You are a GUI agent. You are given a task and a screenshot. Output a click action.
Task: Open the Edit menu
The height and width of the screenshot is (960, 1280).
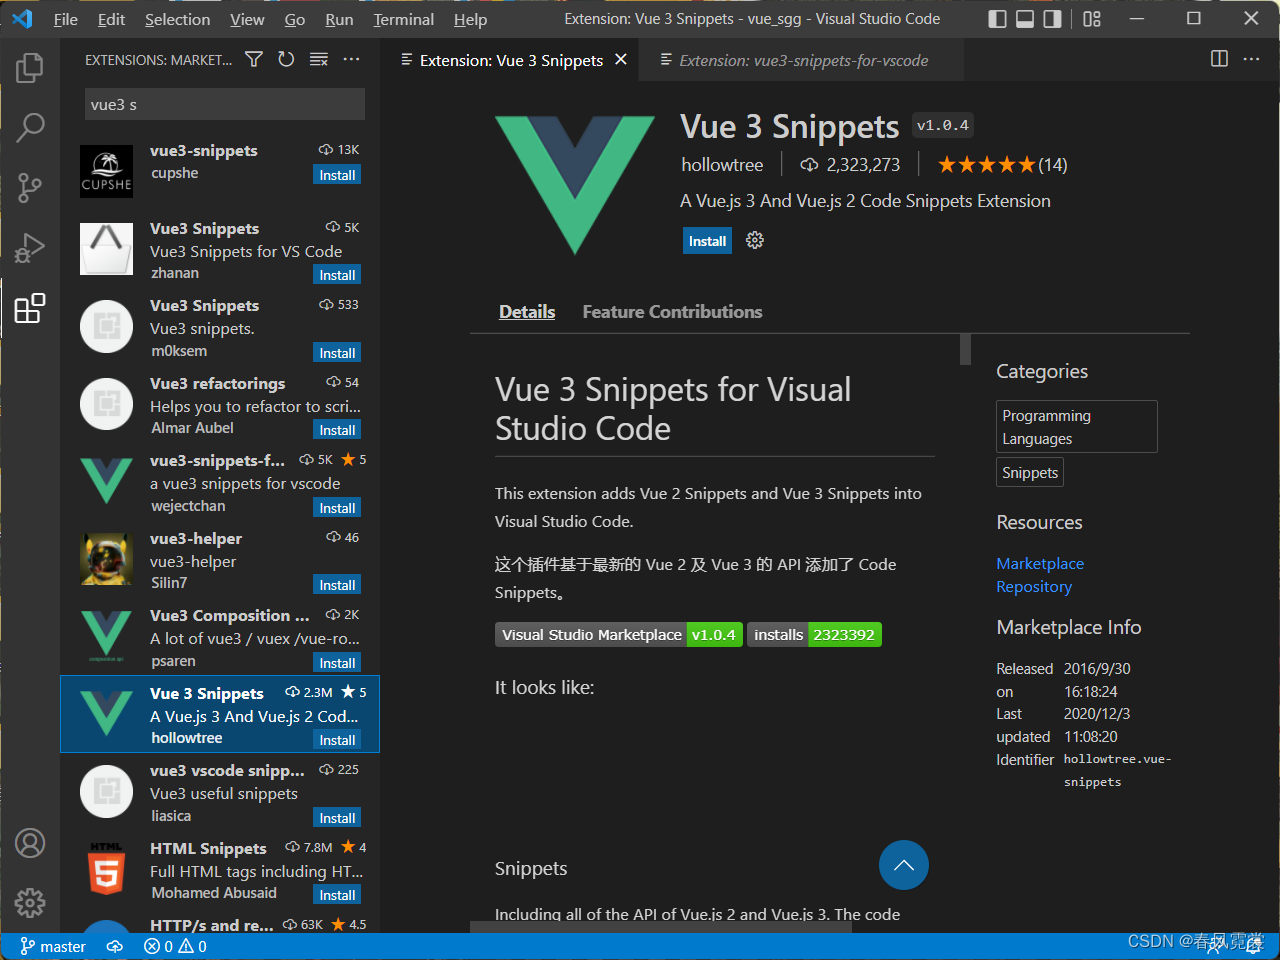pos(111,19)
